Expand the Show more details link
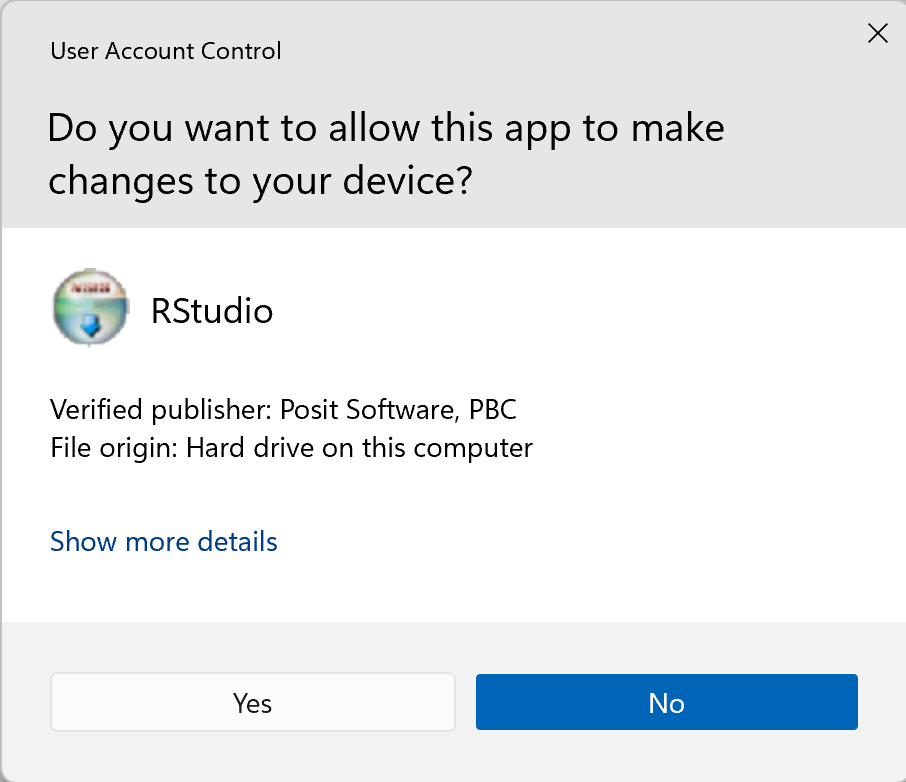906x782 pixels. [x=163, y=542]
